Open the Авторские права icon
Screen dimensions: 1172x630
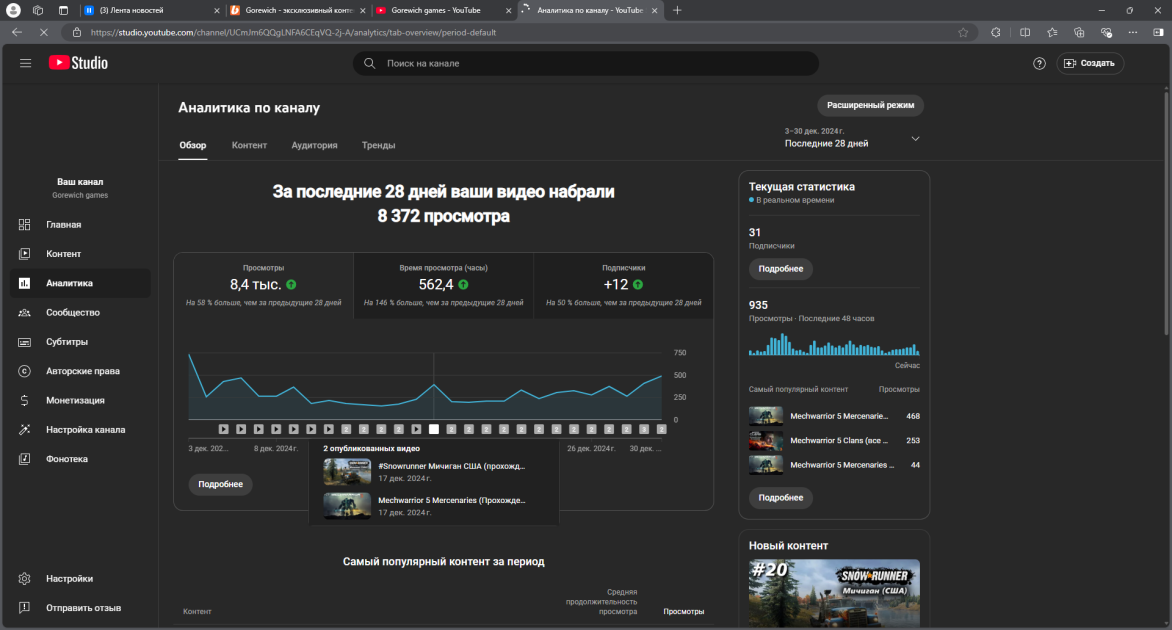point(25,371)
